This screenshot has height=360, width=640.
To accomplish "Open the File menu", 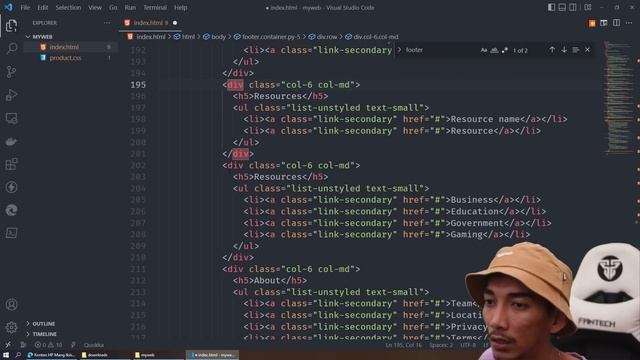I will (x=25, y=7).
